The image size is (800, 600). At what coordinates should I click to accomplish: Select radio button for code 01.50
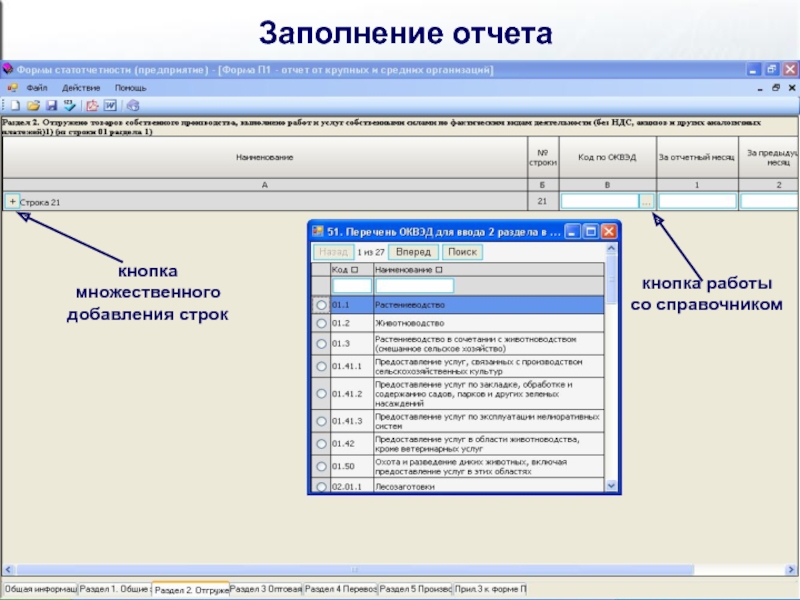321,466
